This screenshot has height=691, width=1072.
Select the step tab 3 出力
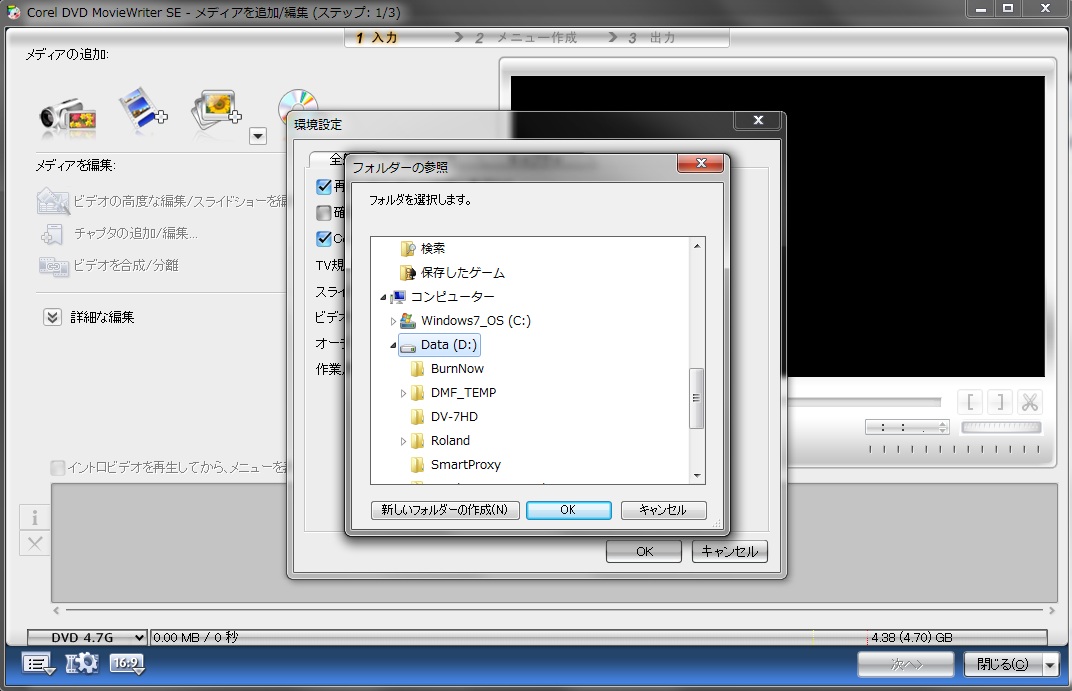(652, 38)
